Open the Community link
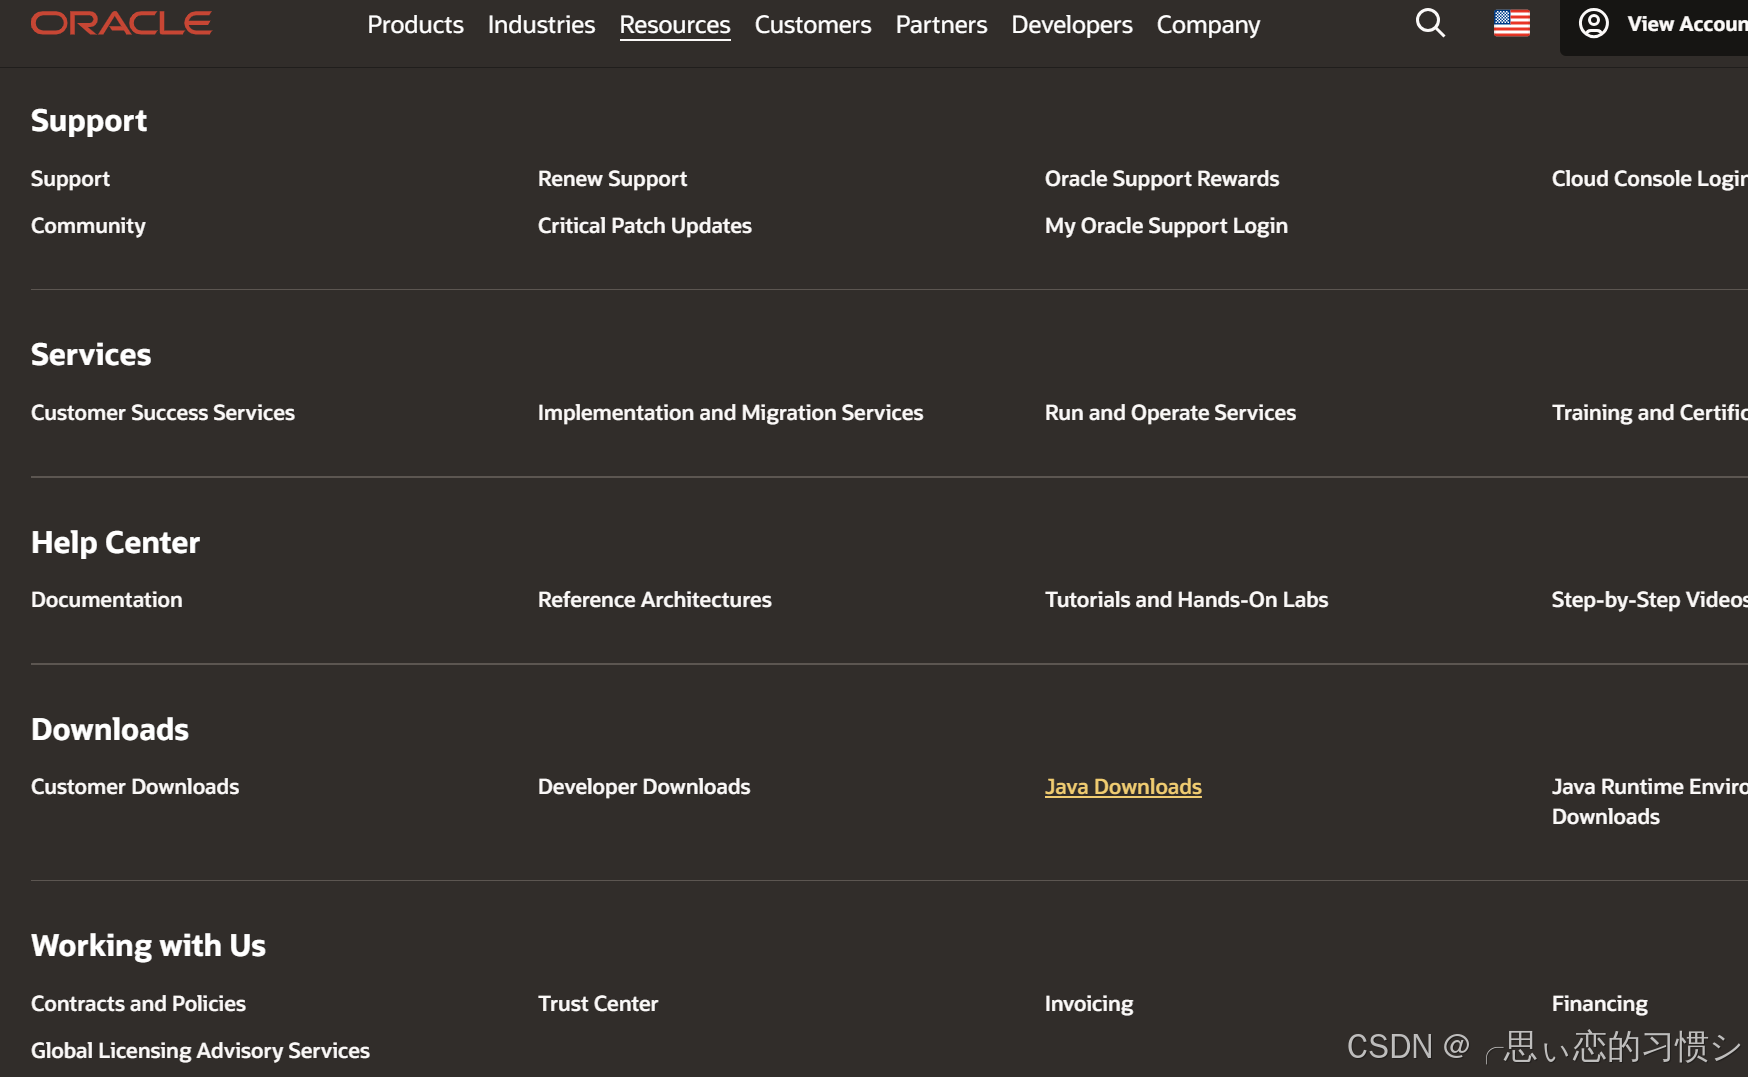The image size is (1748, 1077). [x=88, y=226]
